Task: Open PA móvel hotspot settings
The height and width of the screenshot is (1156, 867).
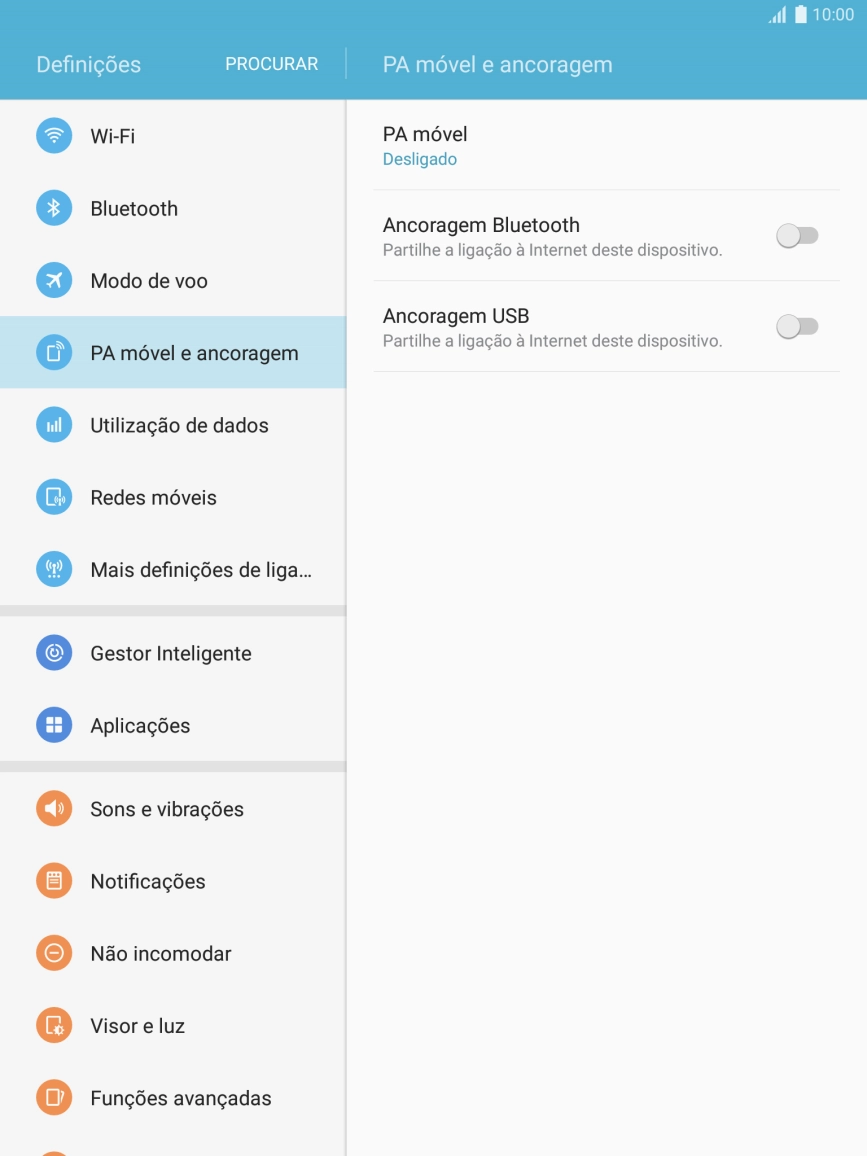Action: (606, 145)
